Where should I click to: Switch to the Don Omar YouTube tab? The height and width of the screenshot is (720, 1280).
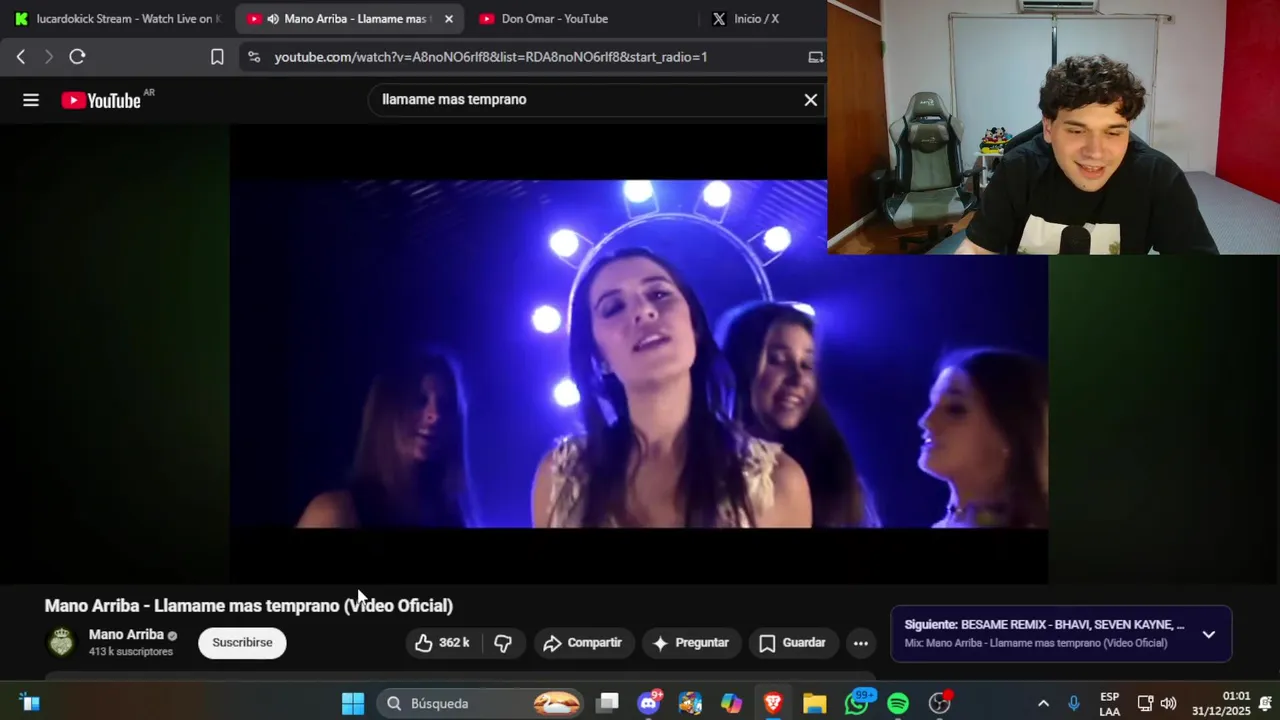click(x=554, y=18)
